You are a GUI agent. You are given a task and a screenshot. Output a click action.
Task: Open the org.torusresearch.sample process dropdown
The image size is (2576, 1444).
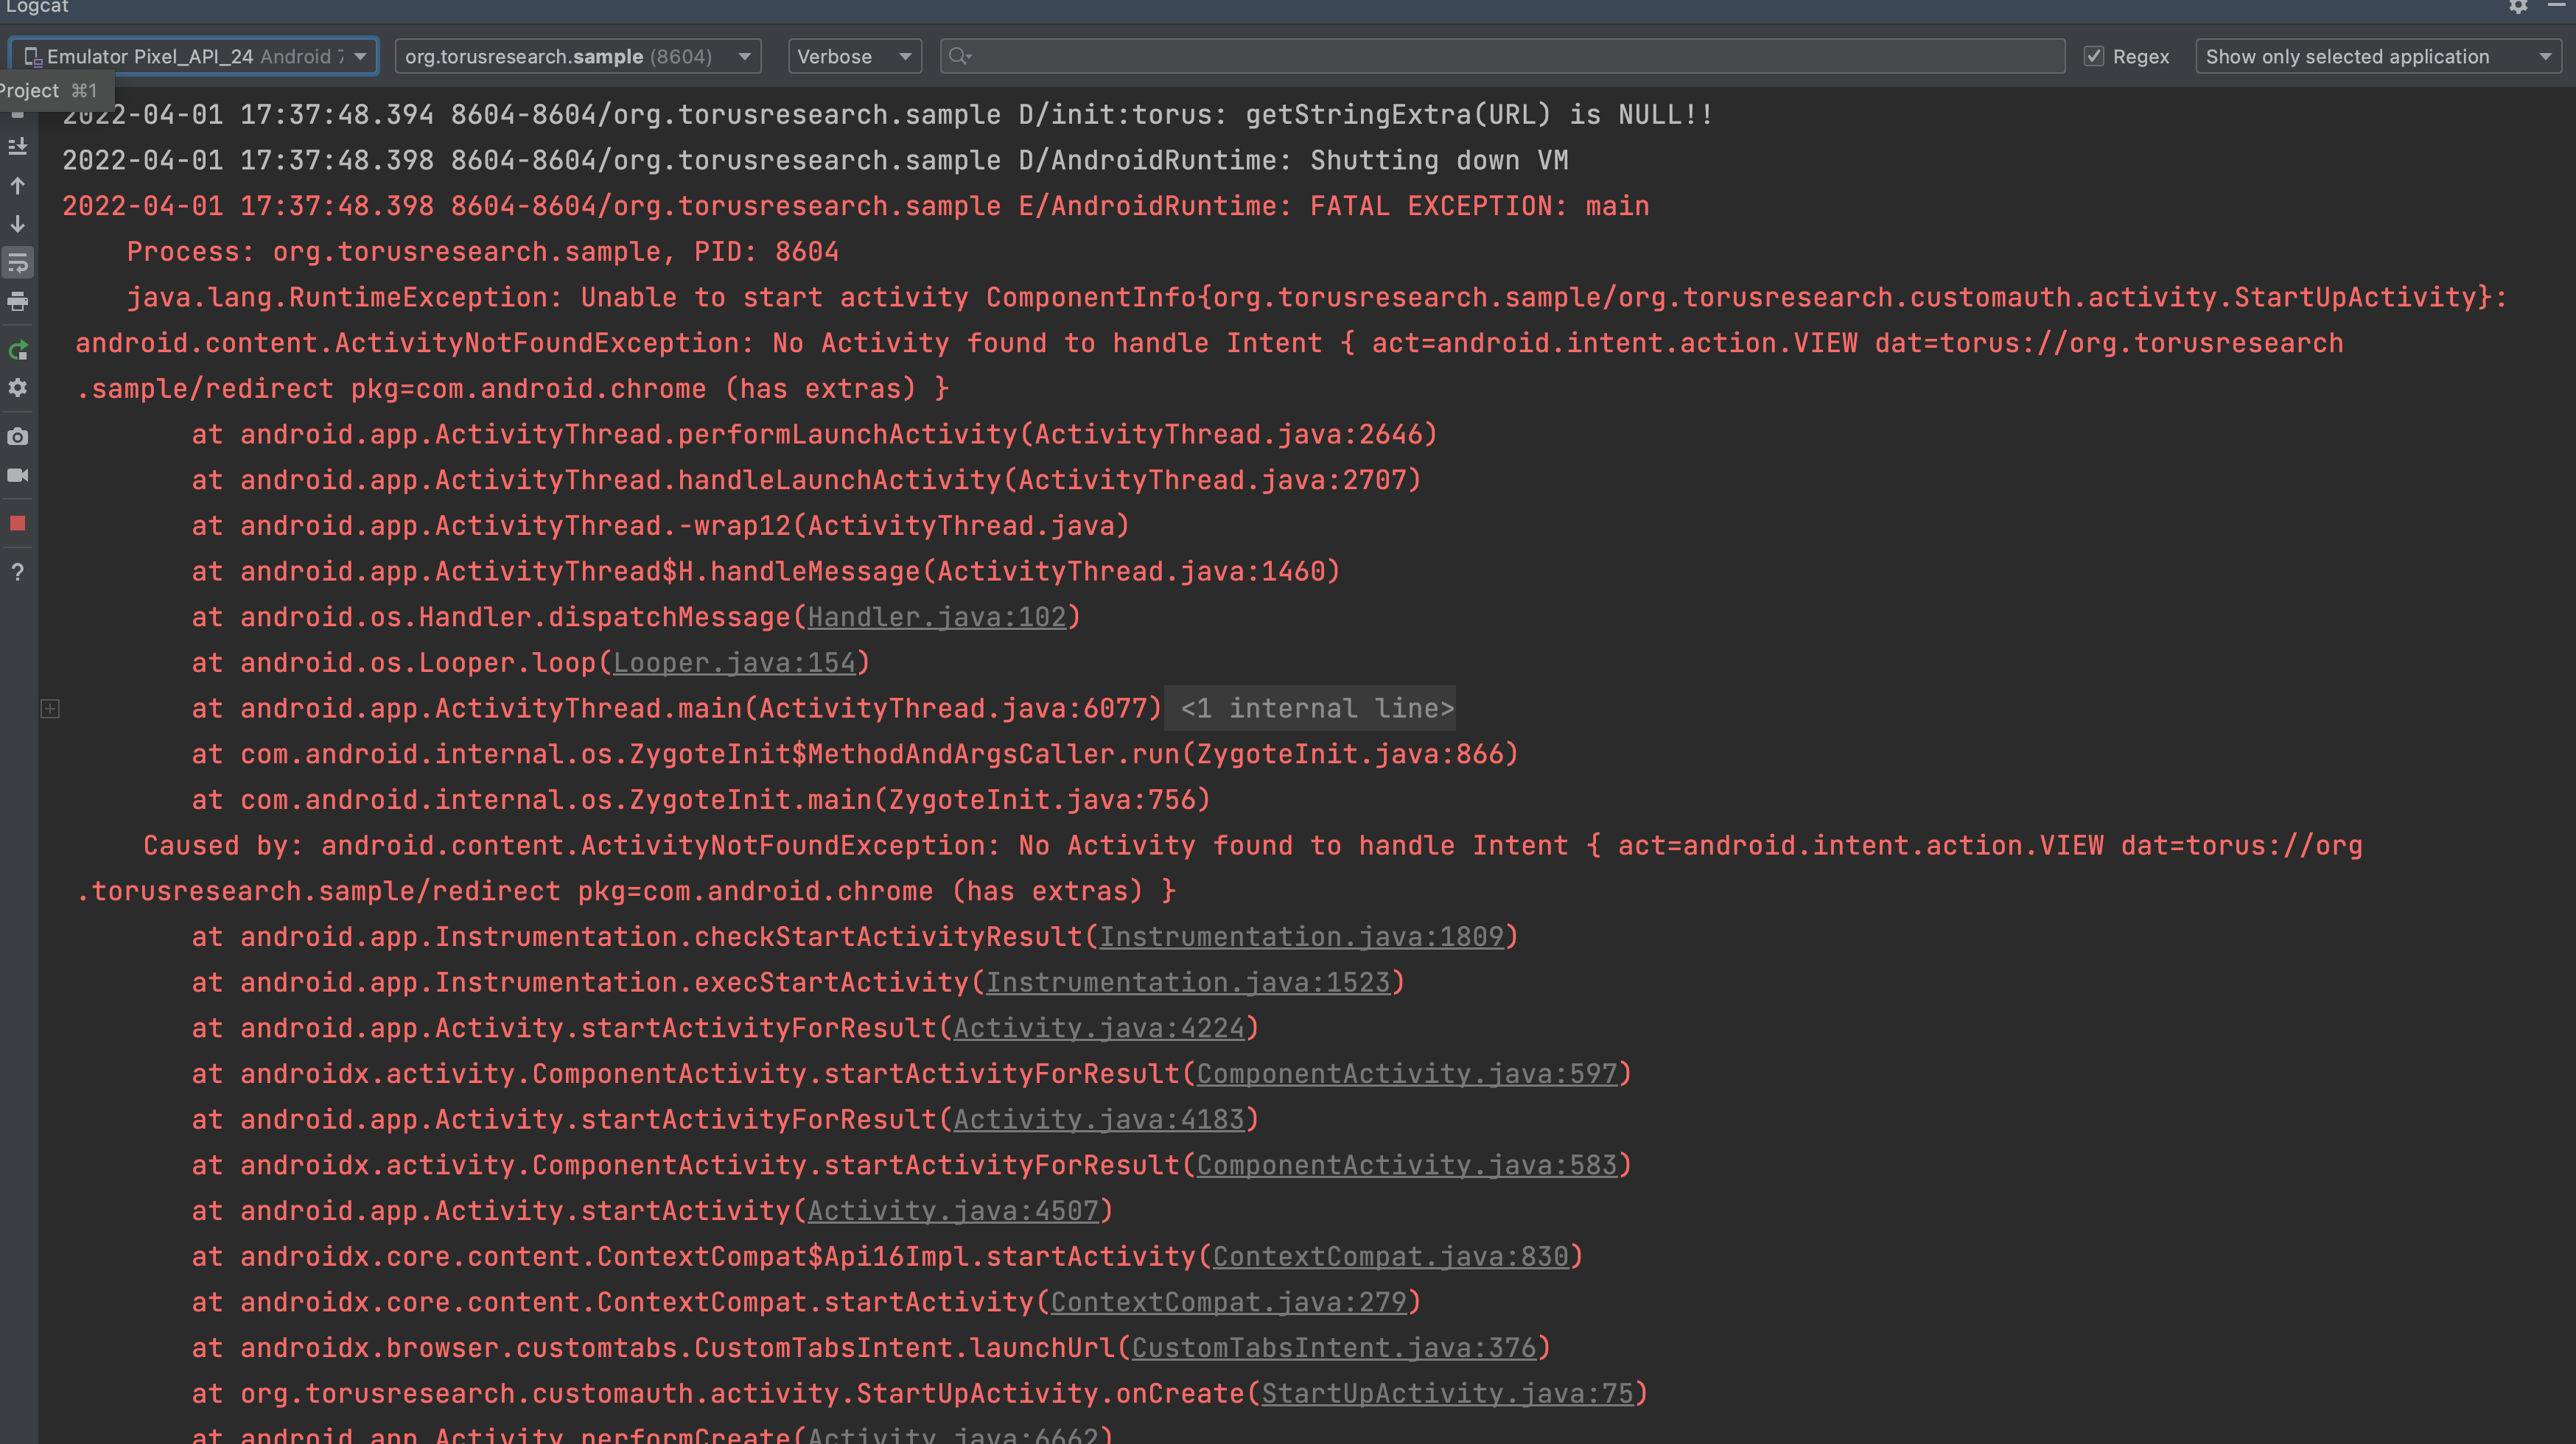578,56
